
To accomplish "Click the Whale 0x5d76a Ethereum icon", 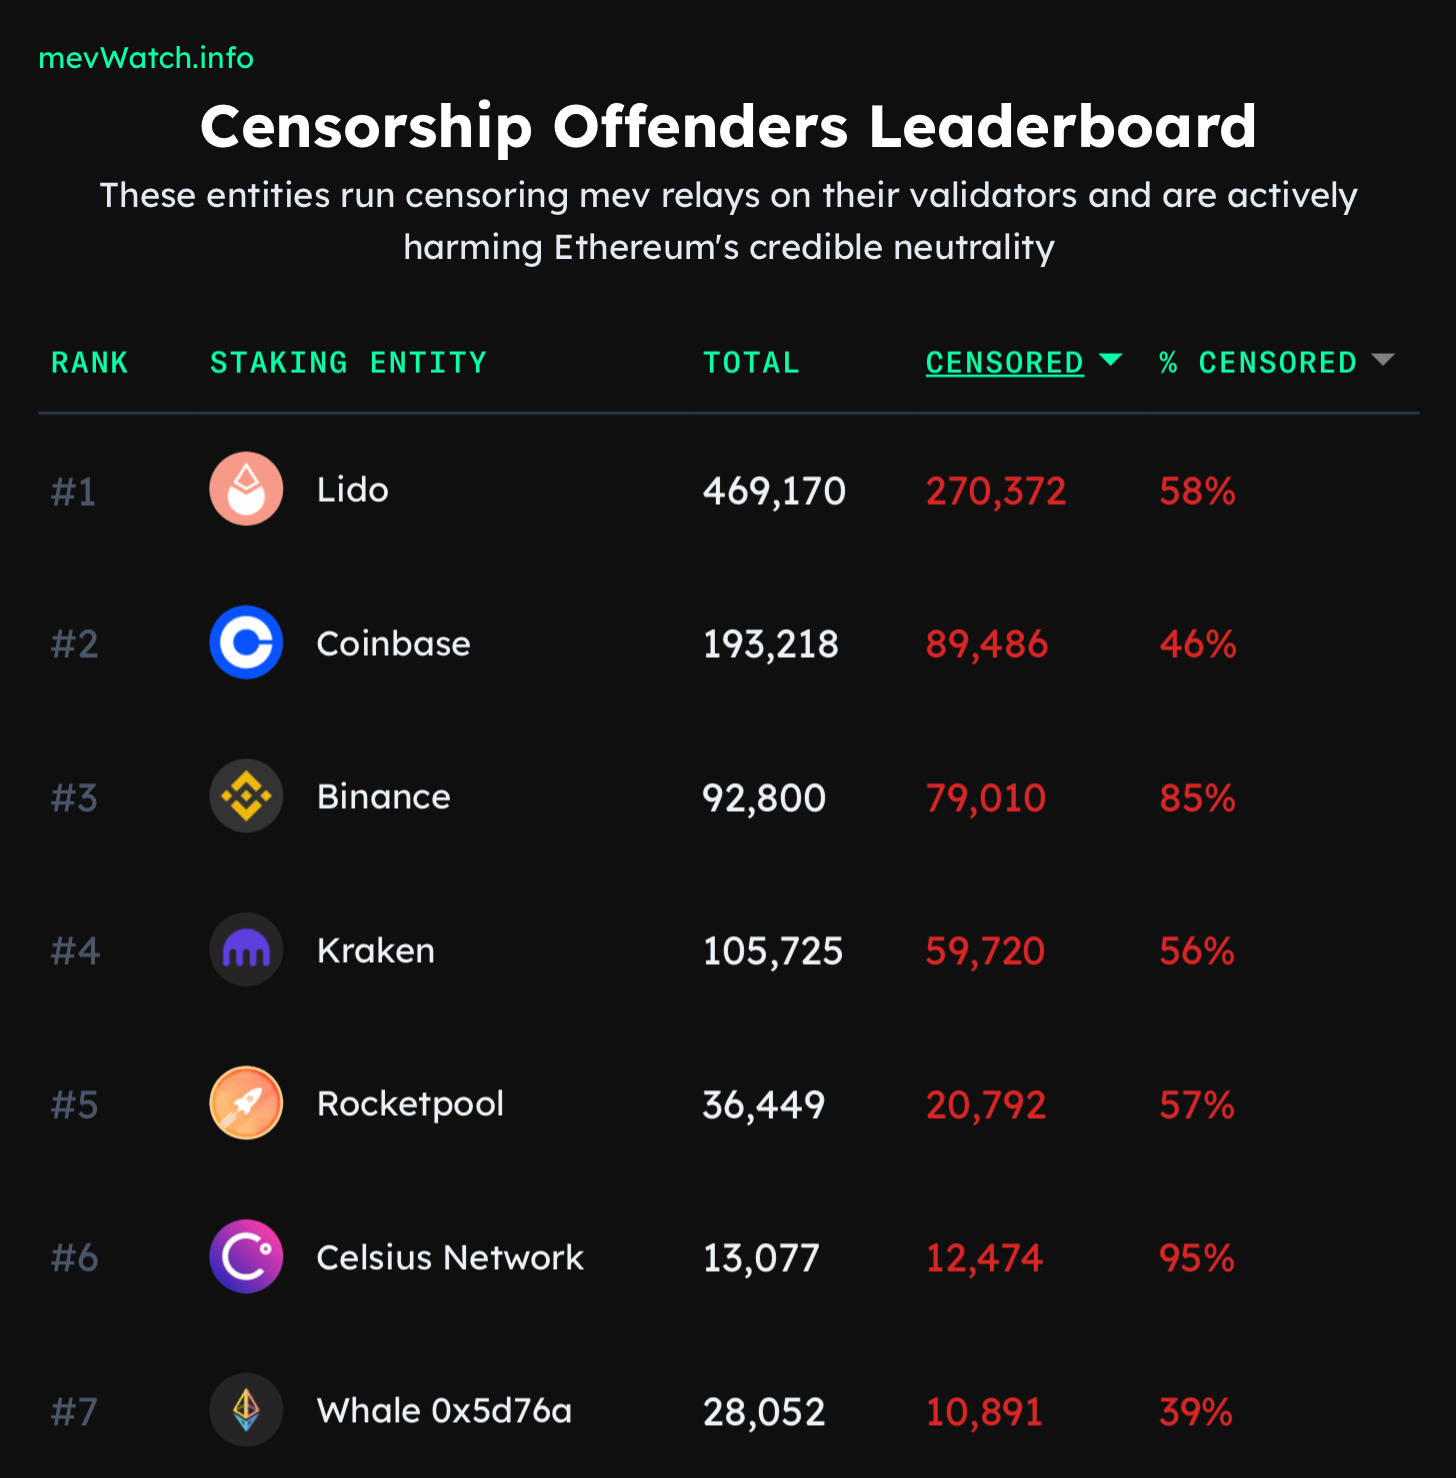I will pyautogui.click(x=246, y=1410).
